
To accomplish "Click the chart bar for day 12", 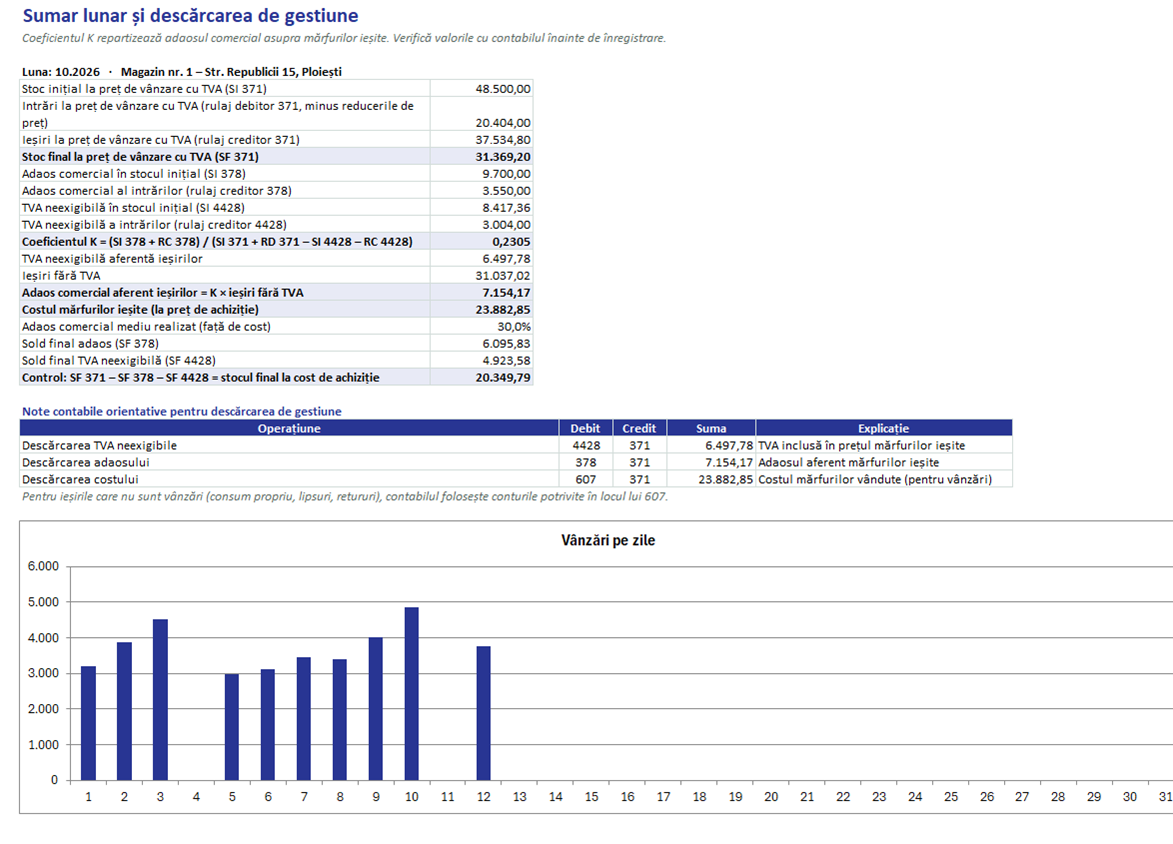I will [483, 713].
